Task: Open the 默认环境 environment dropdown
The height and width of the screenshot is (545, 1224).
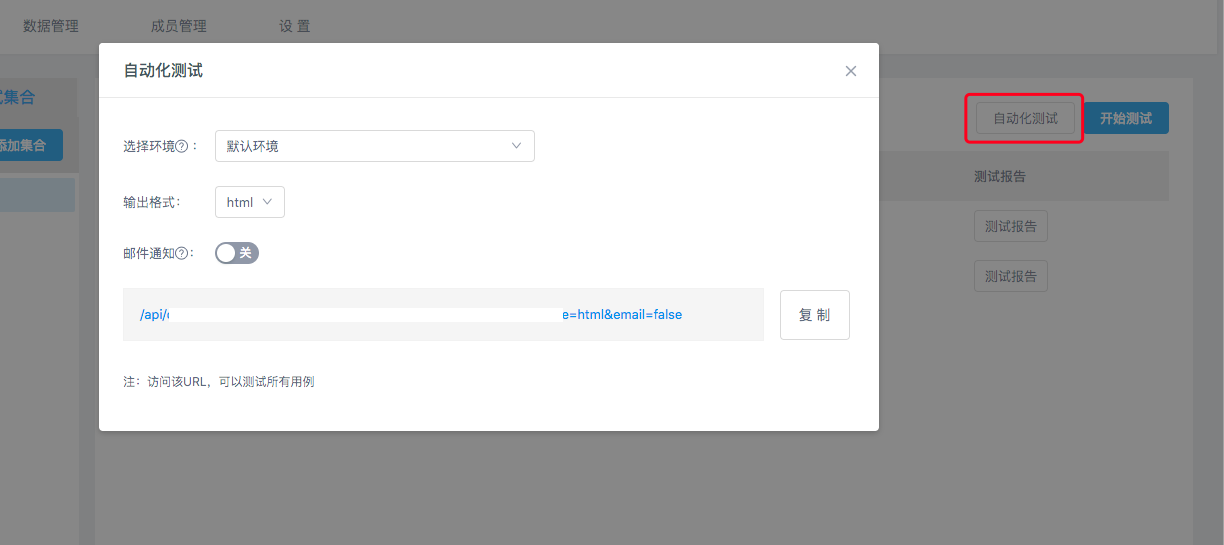Action: pyautogui.click(x=374, y=146)
